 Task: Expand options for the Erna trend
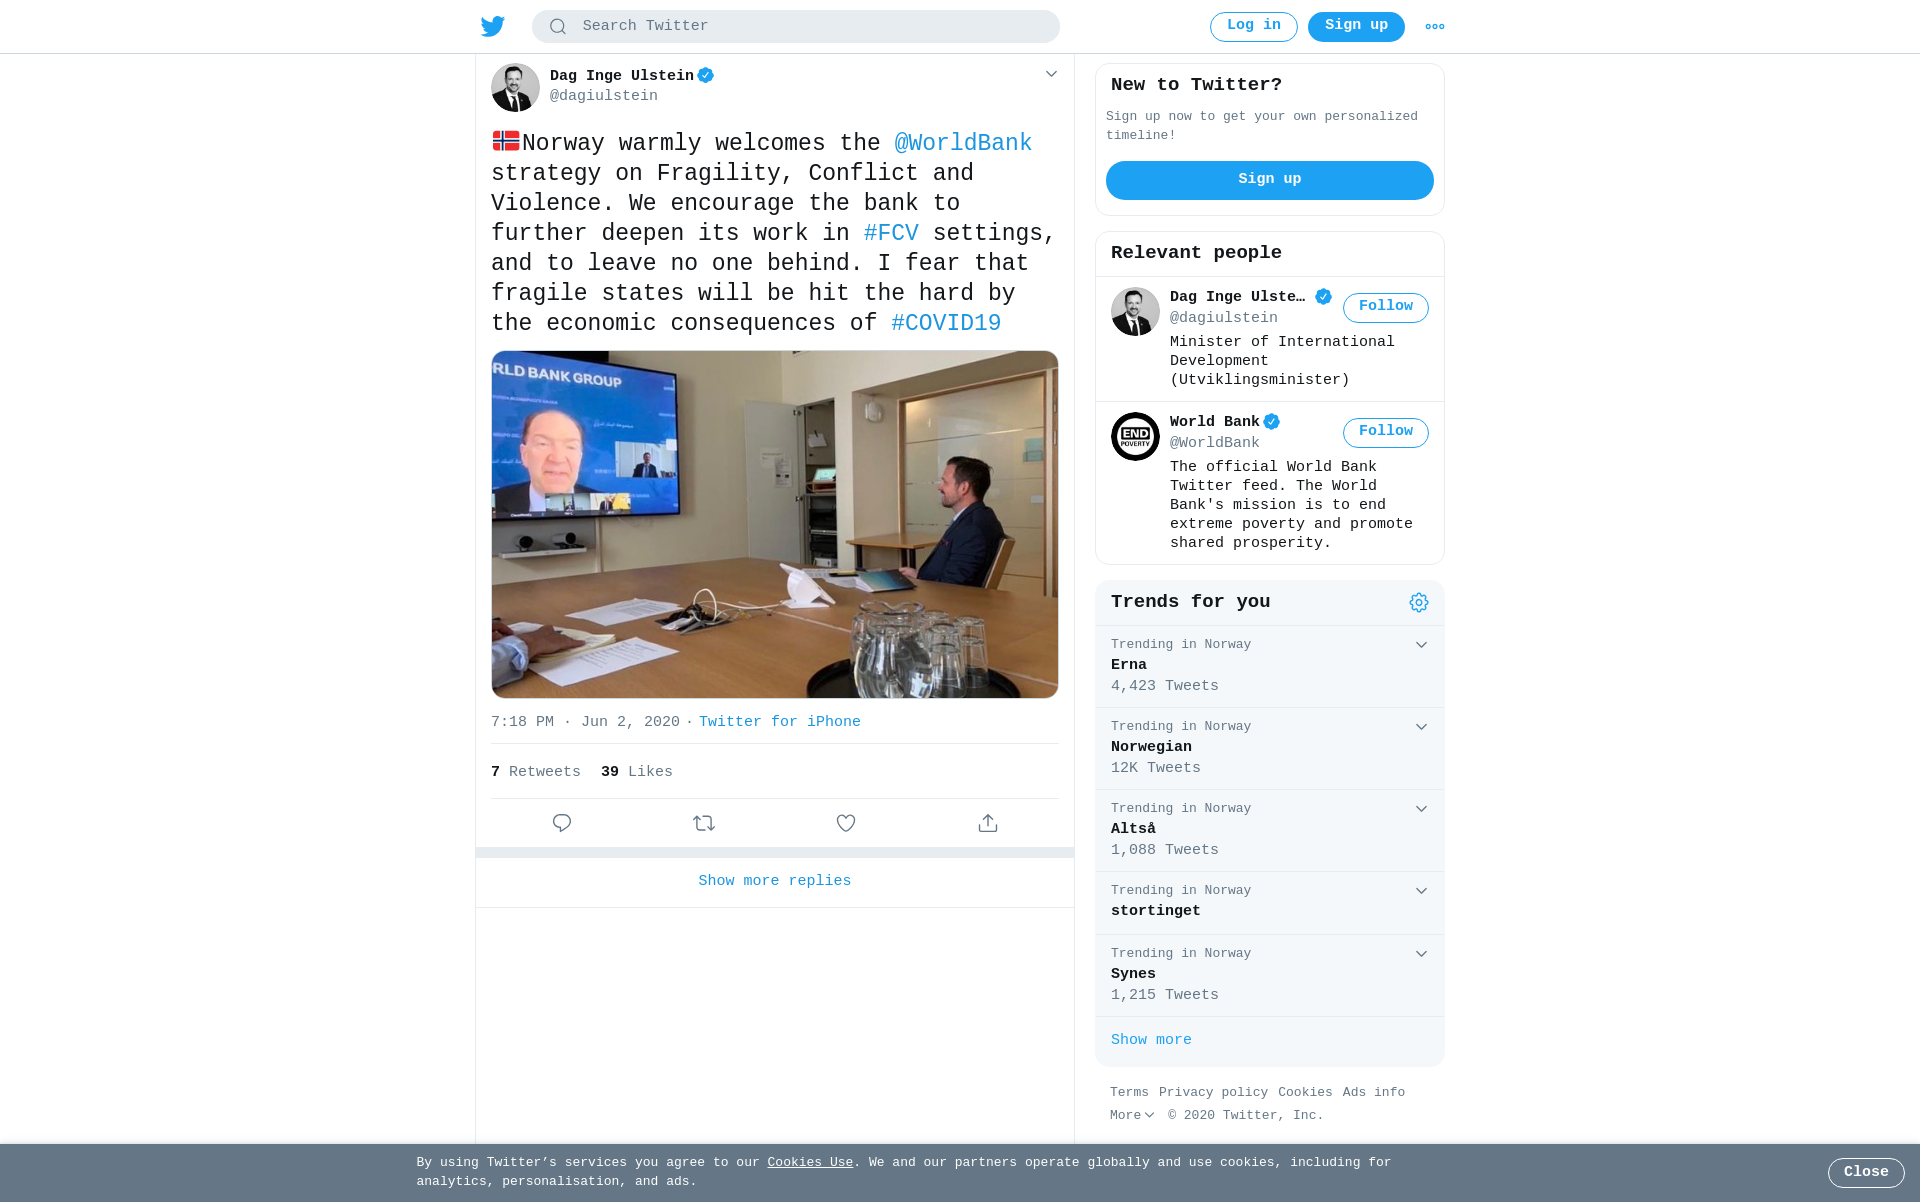coord(1421,645)
